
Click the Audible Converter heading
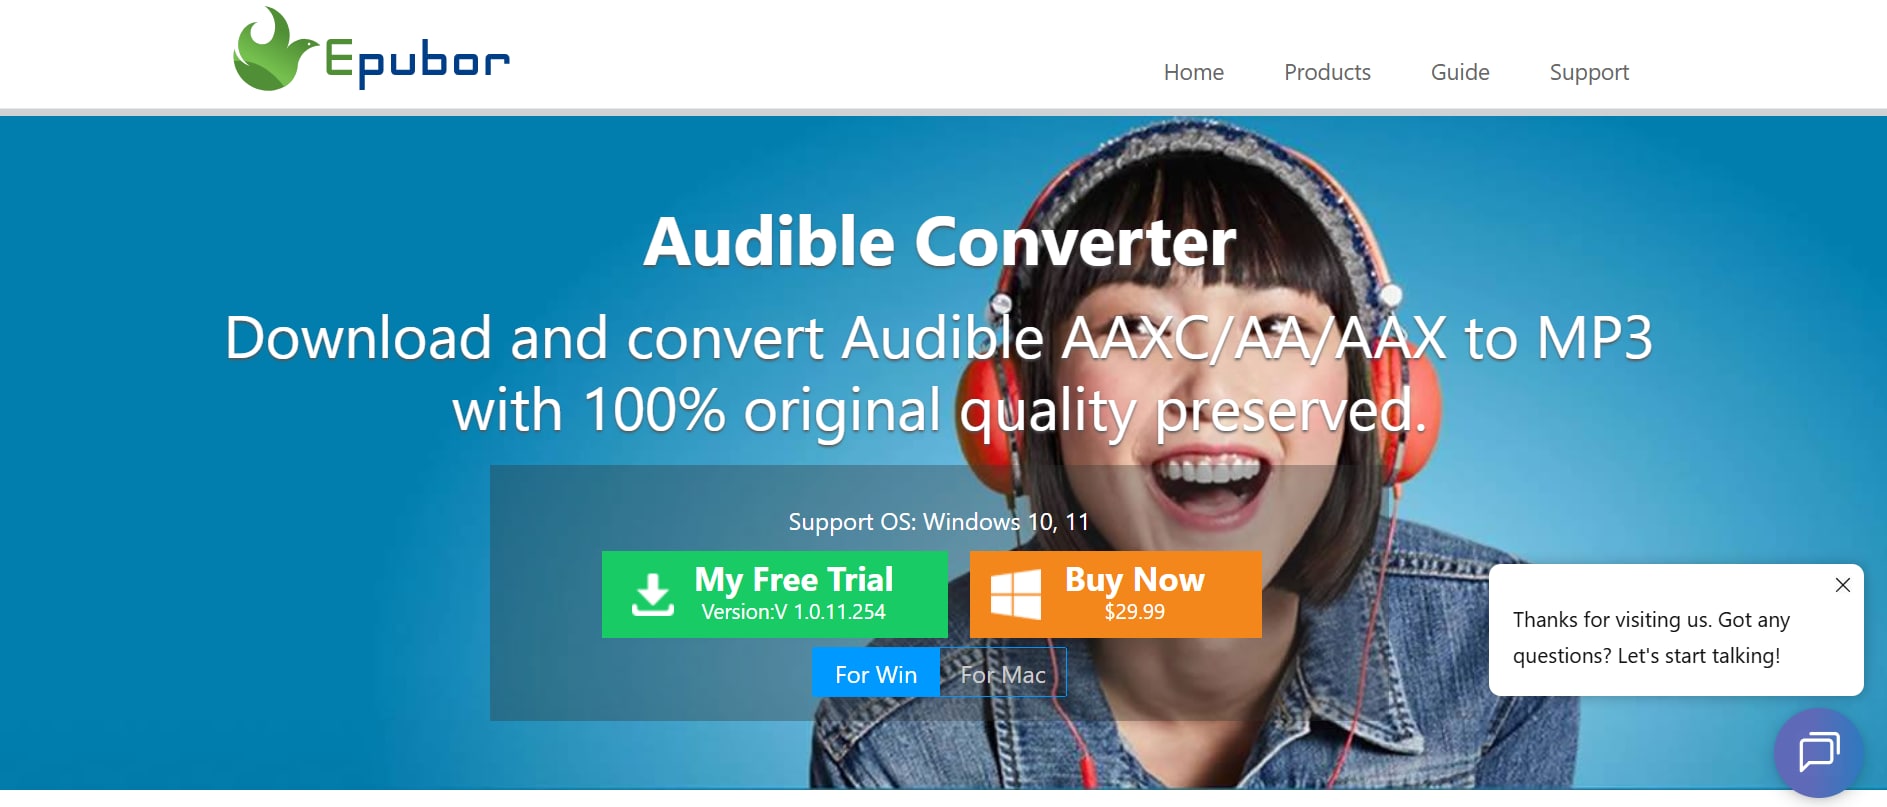(940, 242)
